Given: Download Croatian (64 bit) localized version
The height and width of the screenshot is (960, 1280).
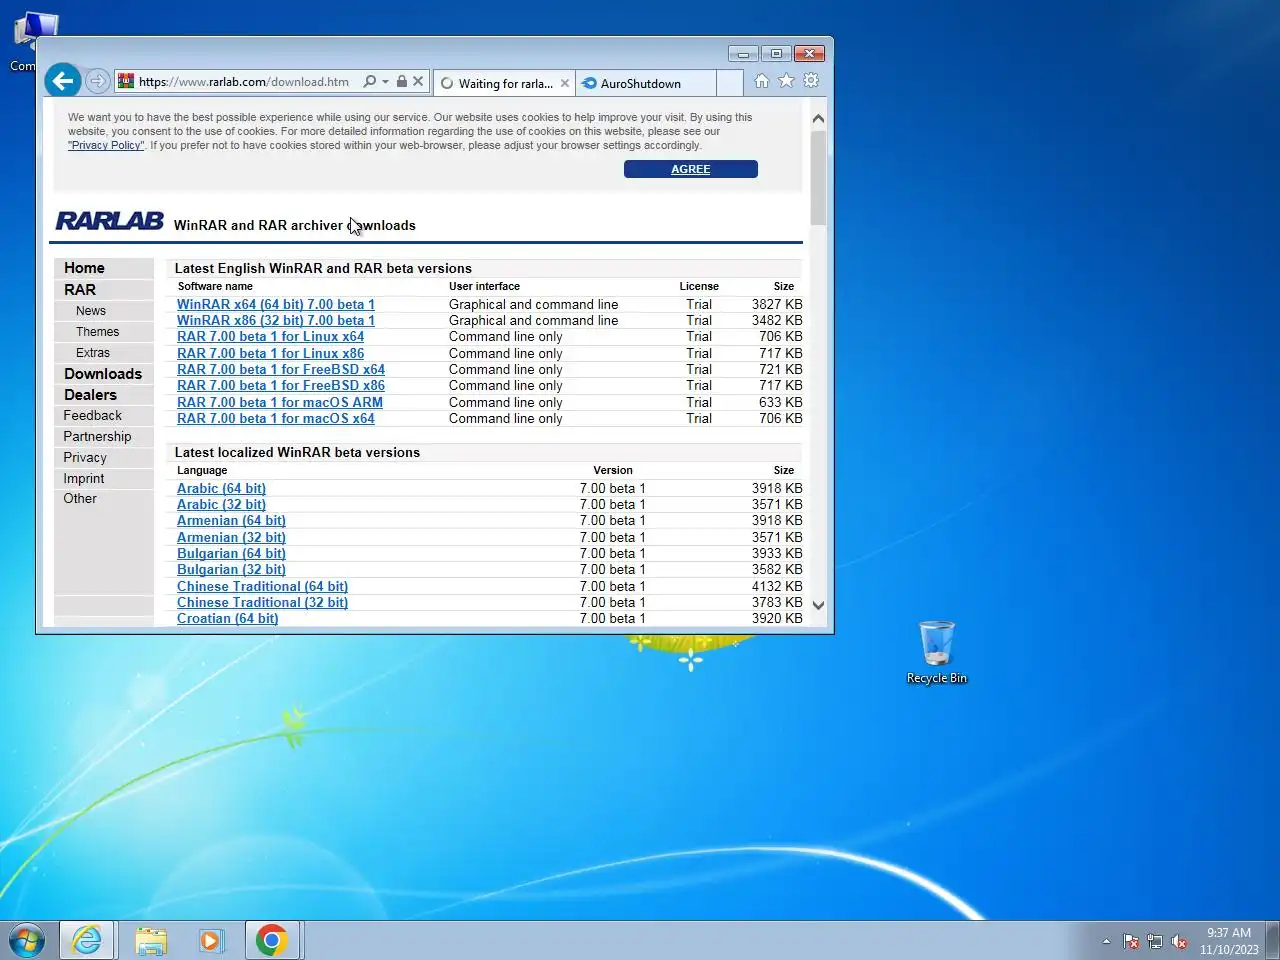Looking at the screenshot, I should [228, 618].
